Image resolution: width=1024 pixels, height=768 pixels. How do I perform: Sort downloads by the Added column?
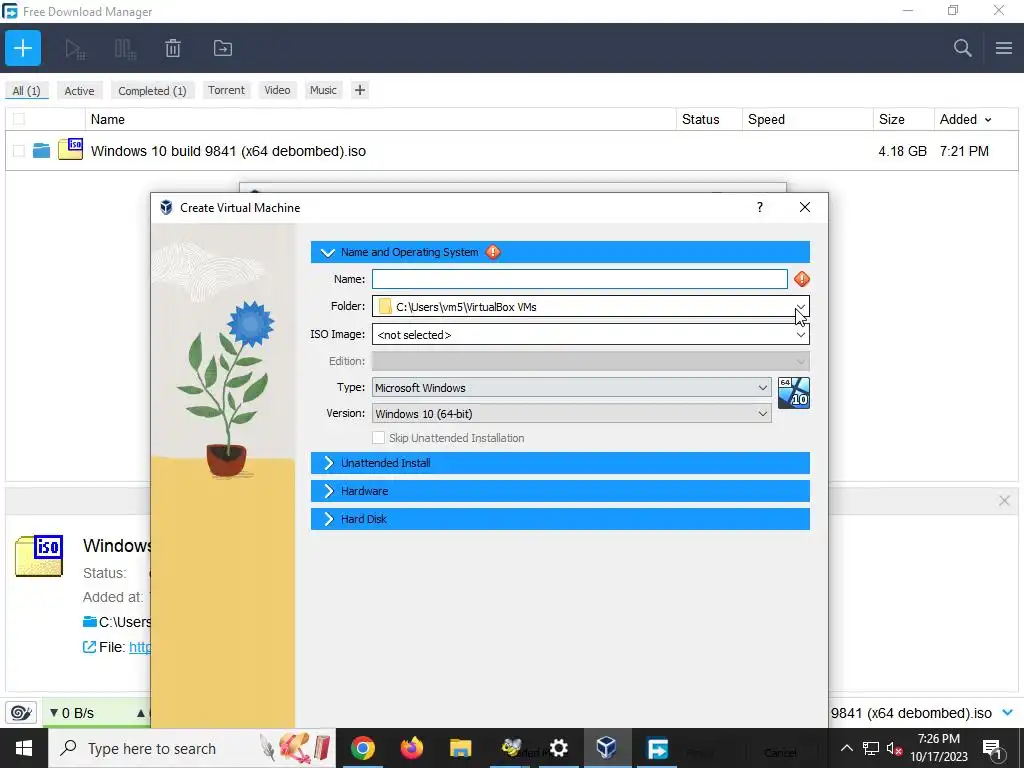(x=976, y=120)
